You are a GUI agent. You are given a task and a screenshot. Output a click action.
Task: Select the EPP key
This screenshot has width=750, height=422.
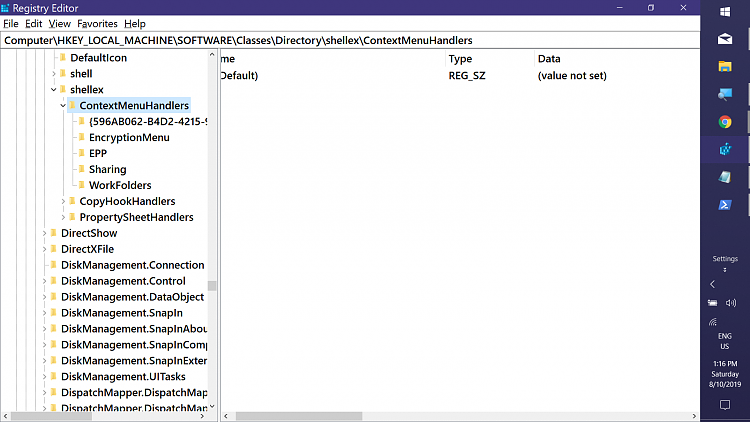click(x=98, y=153)
